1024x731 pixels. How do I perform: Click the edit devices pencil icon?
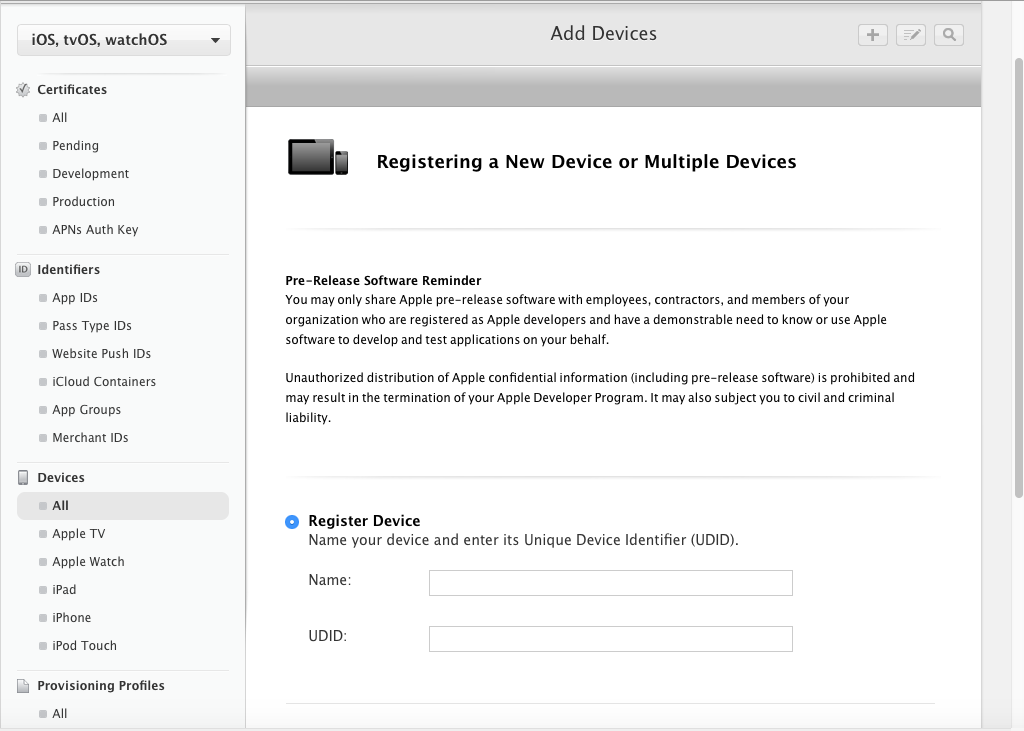point(910,35)
